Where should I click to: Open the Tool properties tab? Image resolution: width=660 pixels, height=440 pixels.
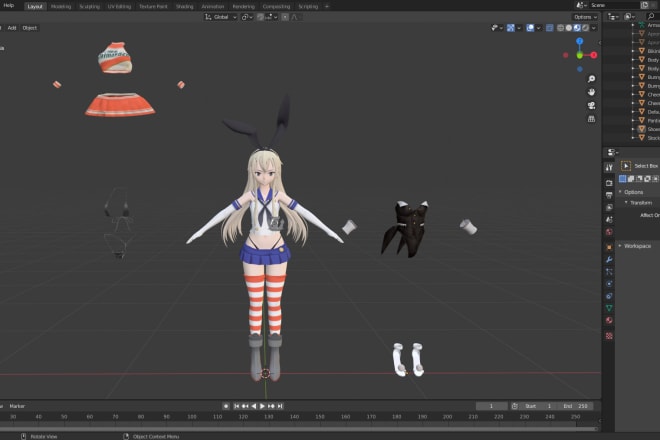coord(609,168)
